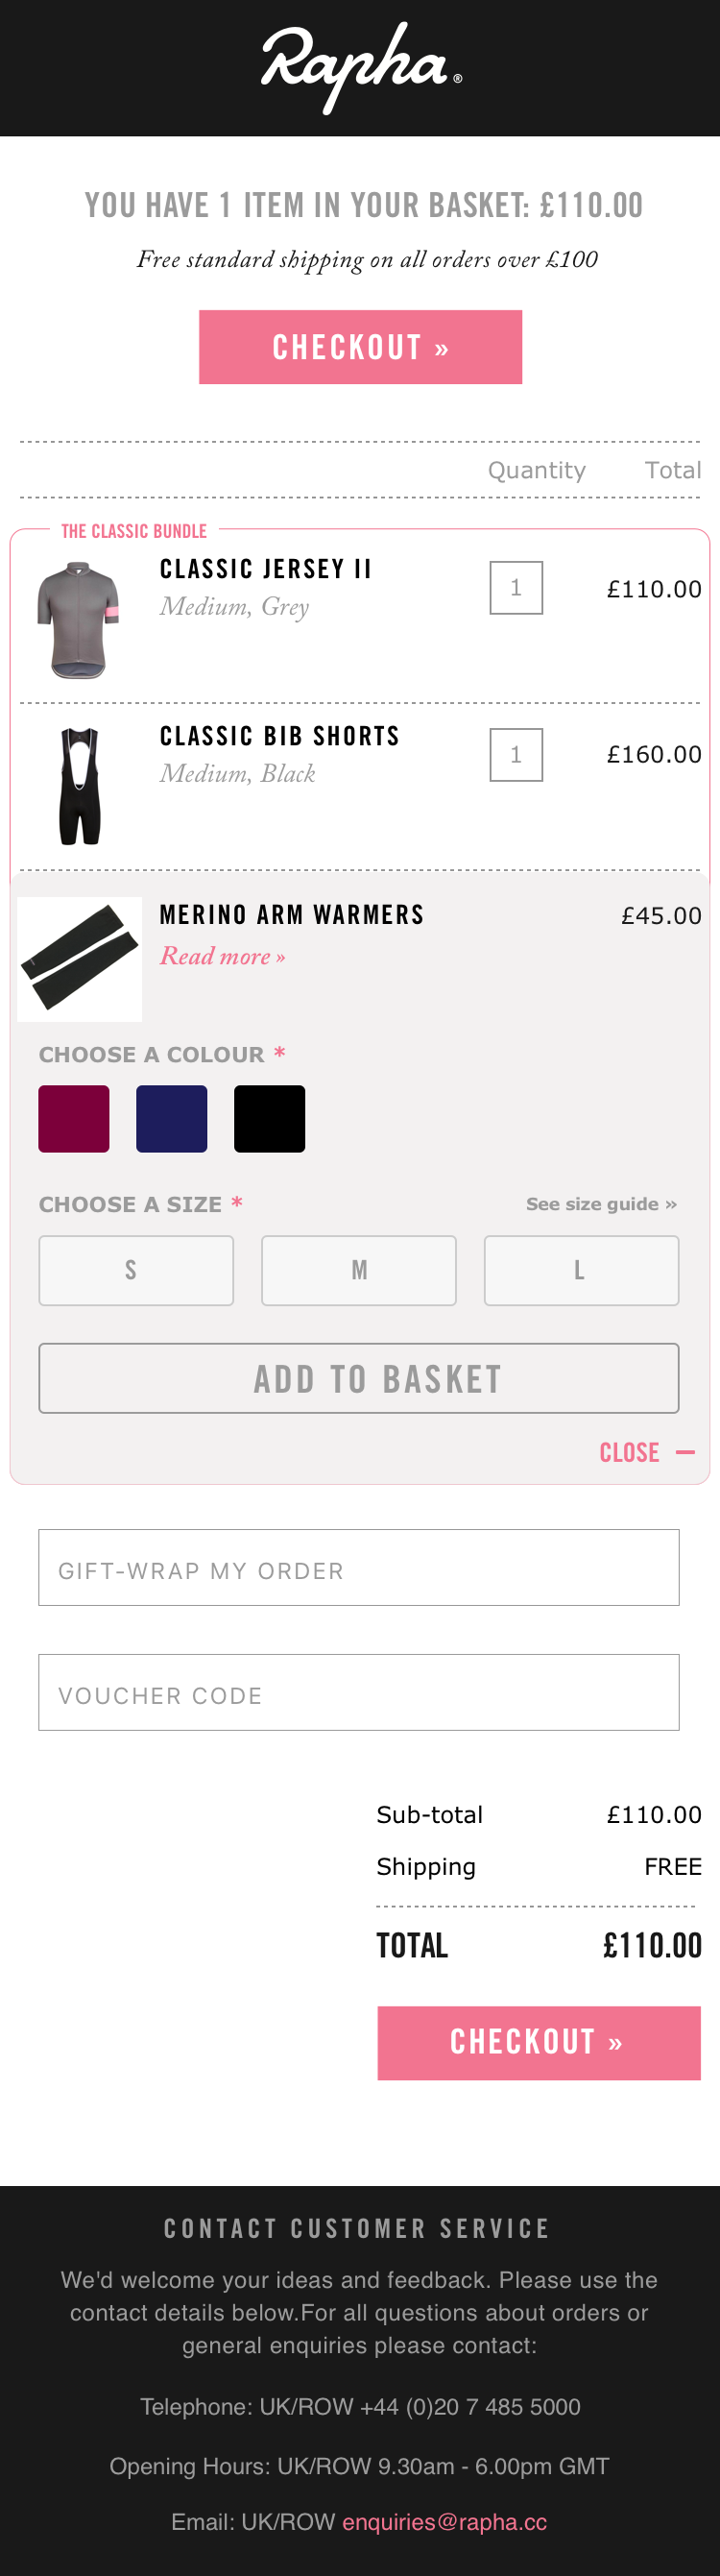Open the Merino Arm Warmers image
The width and height of the screenshot is (720, 2576).
(x=80, y=959)
